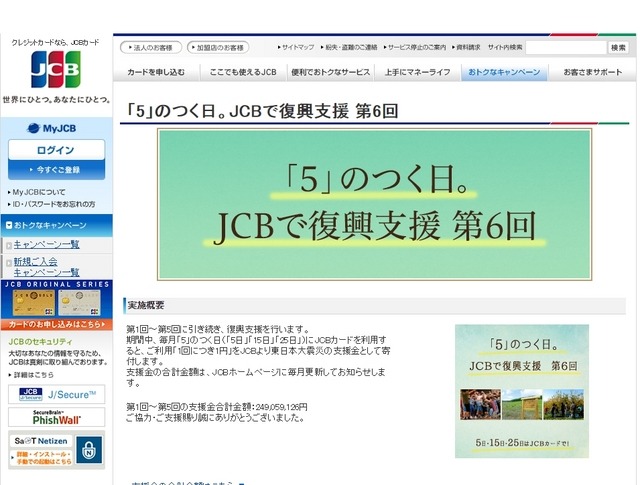Image resolution: width=640 pixels, height=485 pixels.
Task: Click the 今すぐご登録 button
Action: tap(56, 170)
